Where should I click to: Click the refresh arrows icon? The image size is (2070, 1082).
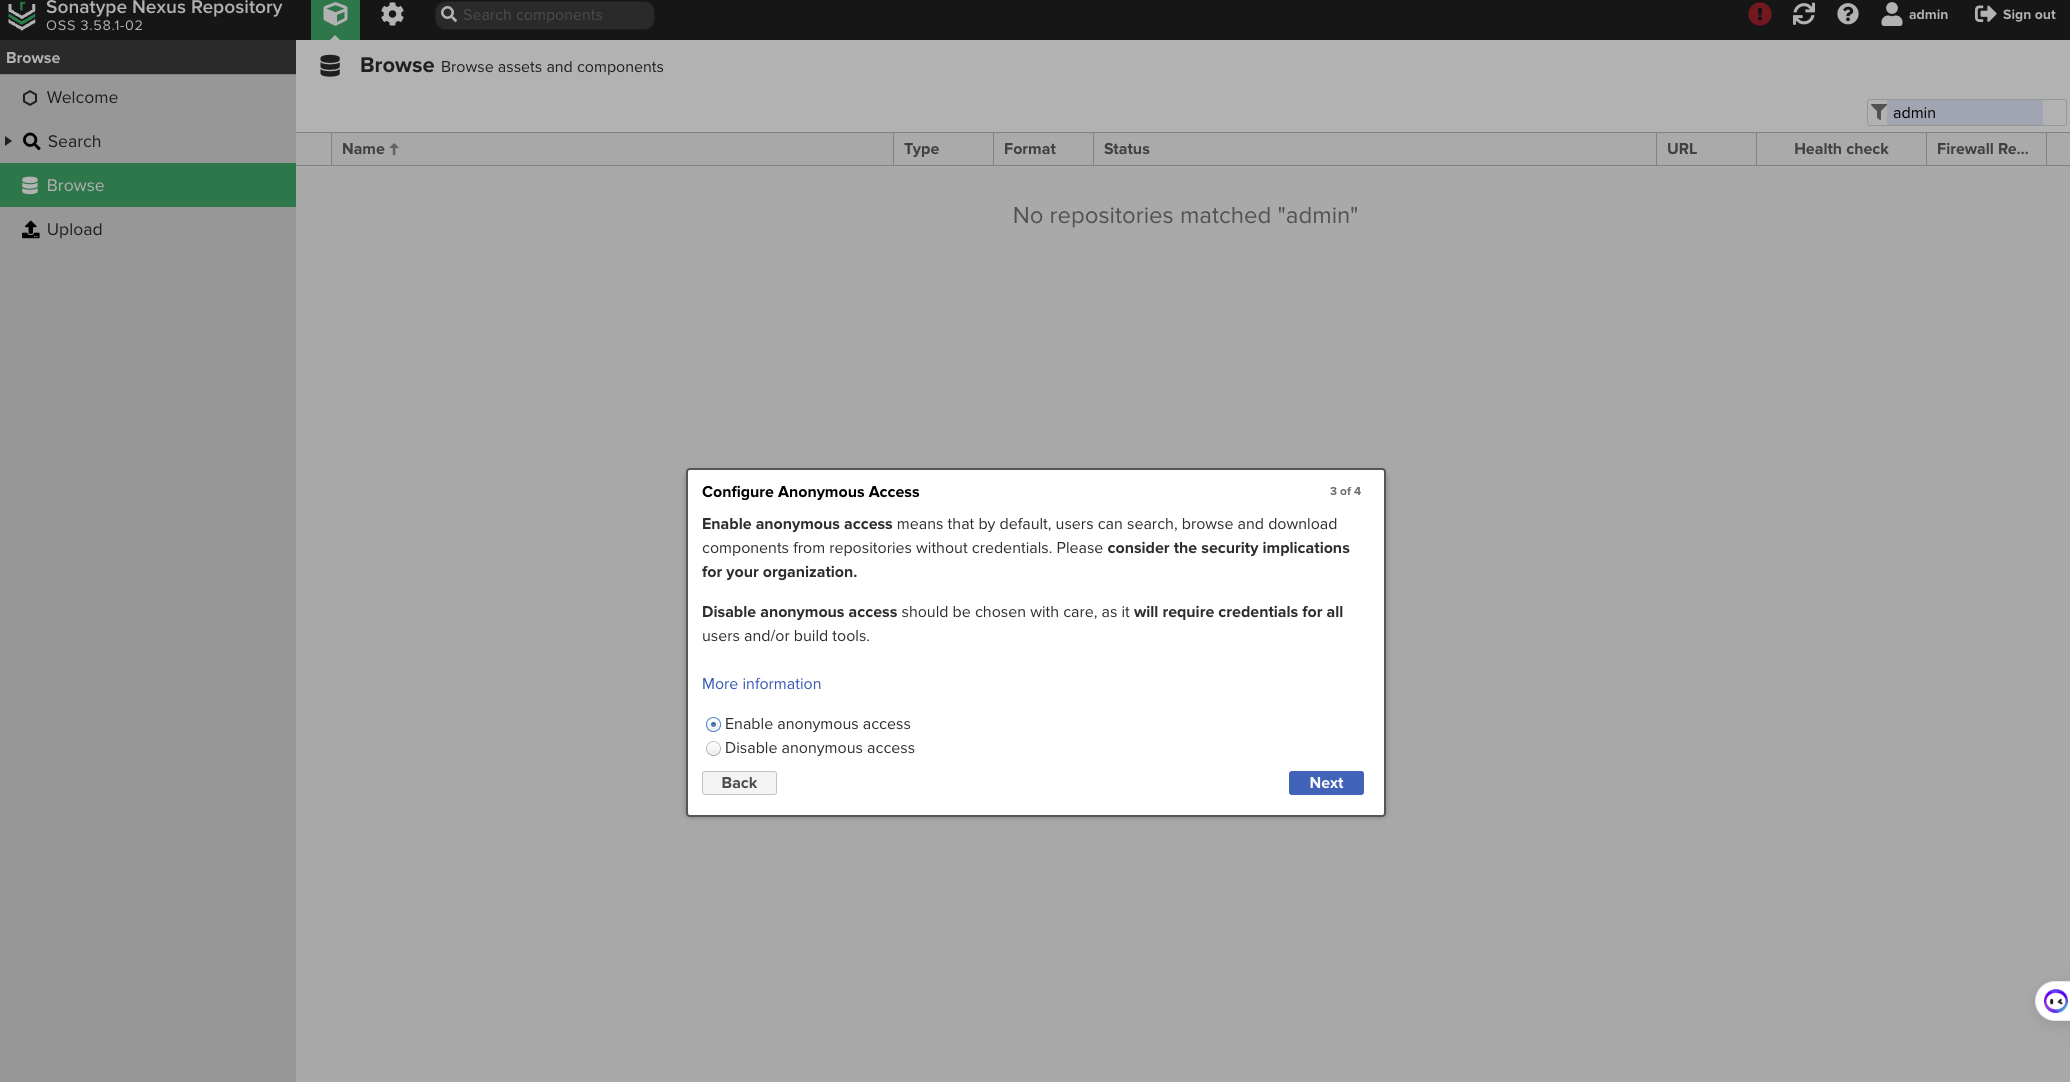pyautogui.click(x=1803, y=14)
